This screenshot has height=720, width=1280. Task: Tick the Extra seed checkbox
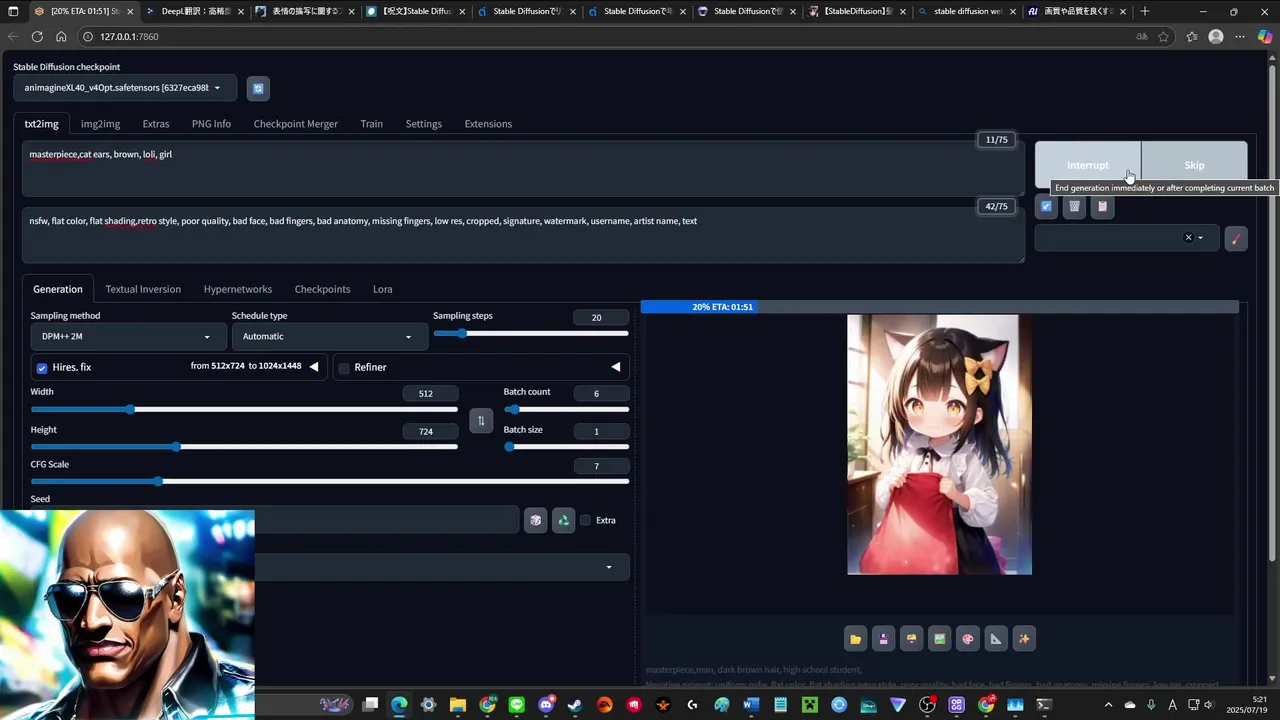coord(586,520)
